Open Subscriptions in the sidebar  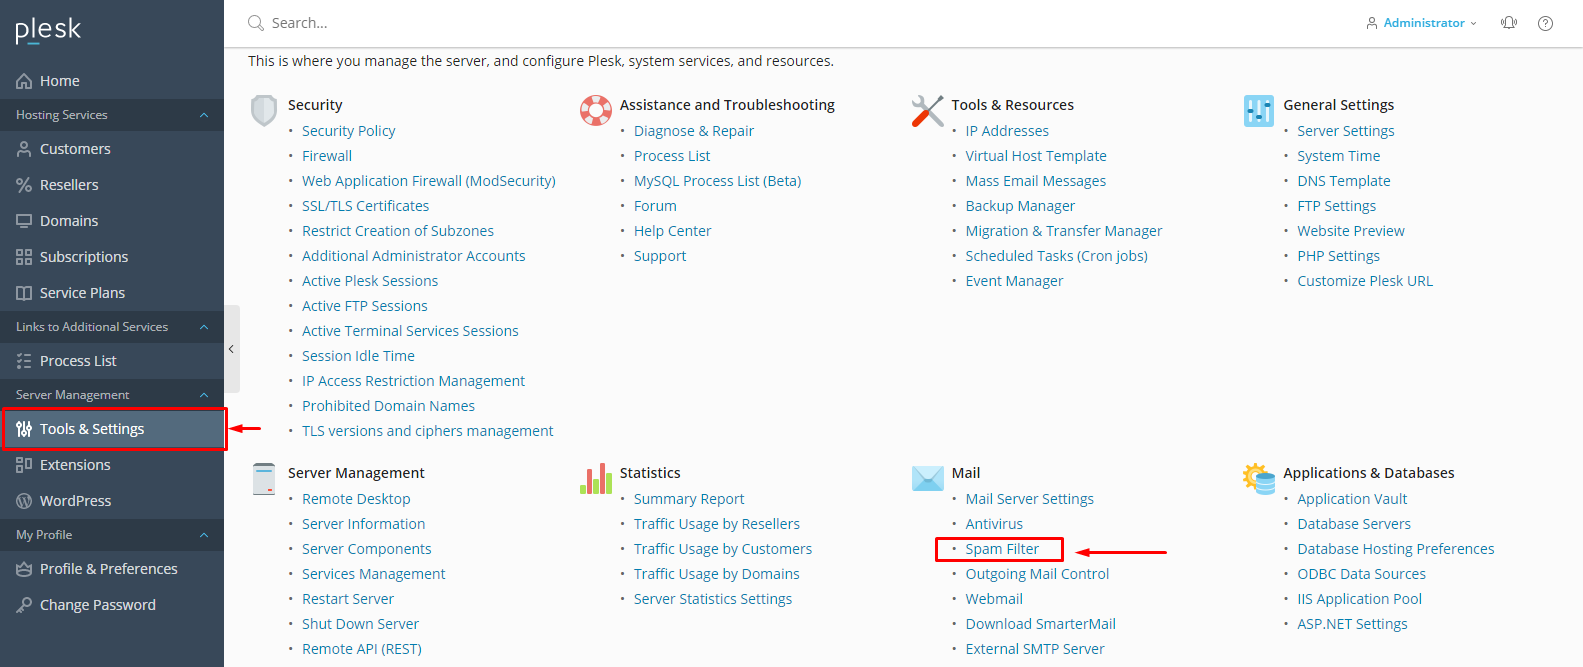(112, 257)
